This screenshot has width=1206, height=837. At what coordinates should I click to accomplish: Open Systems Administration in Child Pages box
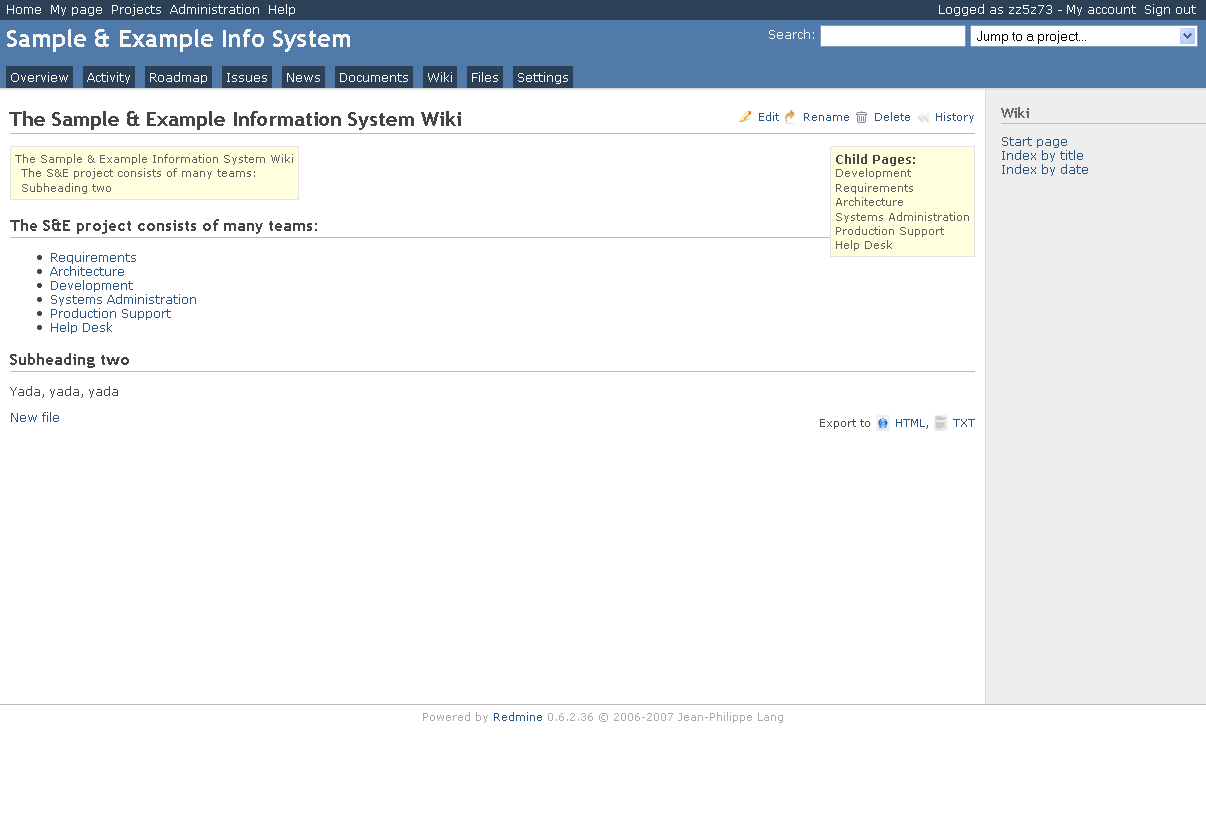pyautogui.click(x=902, y=217)
